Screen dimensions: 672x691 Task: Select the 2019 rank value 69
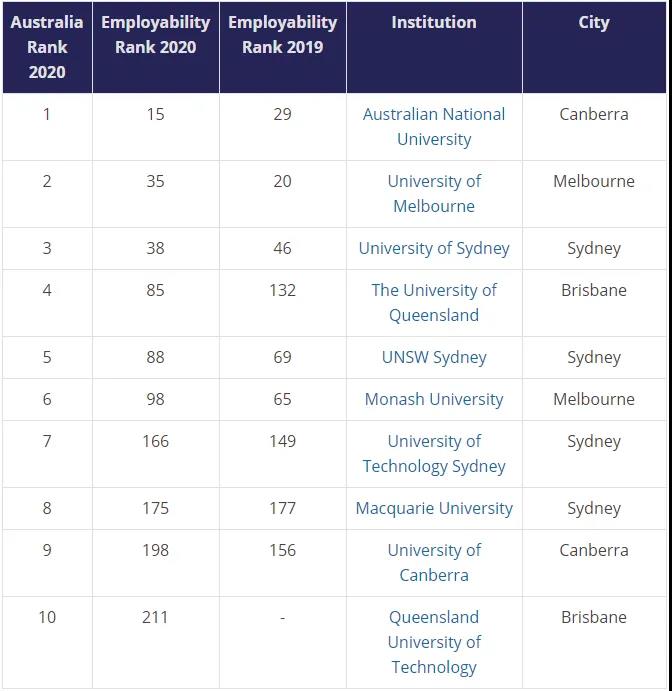coord(282,357)
